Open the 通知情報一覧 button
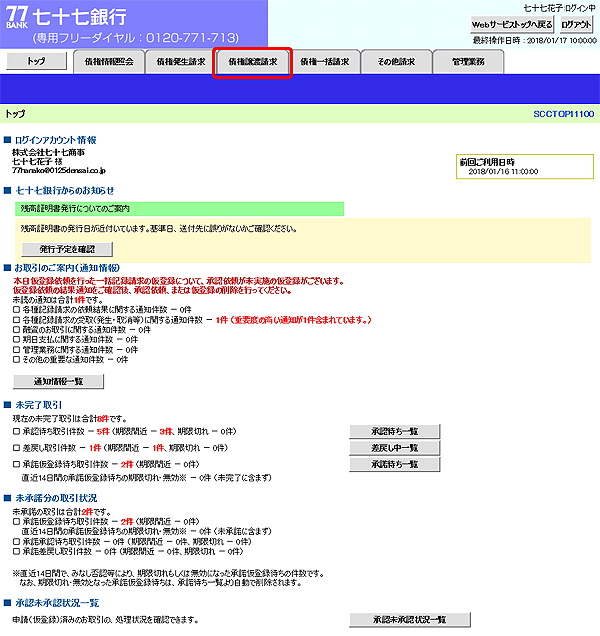This screenshot has height=636, width=600. coord(58,381)
